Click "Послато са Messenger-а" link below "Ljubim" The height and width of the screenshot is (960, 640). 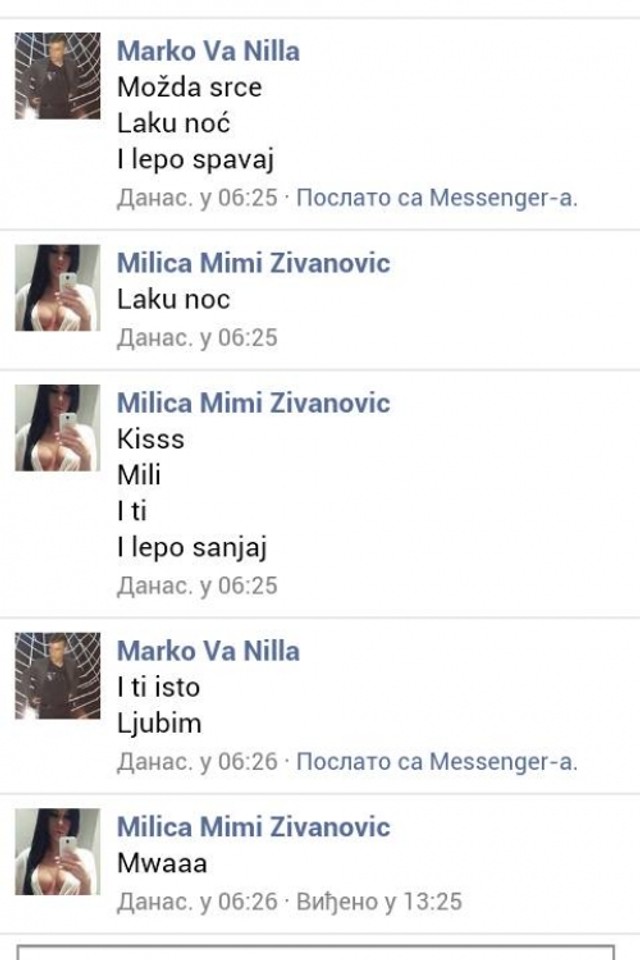[437, 762]
